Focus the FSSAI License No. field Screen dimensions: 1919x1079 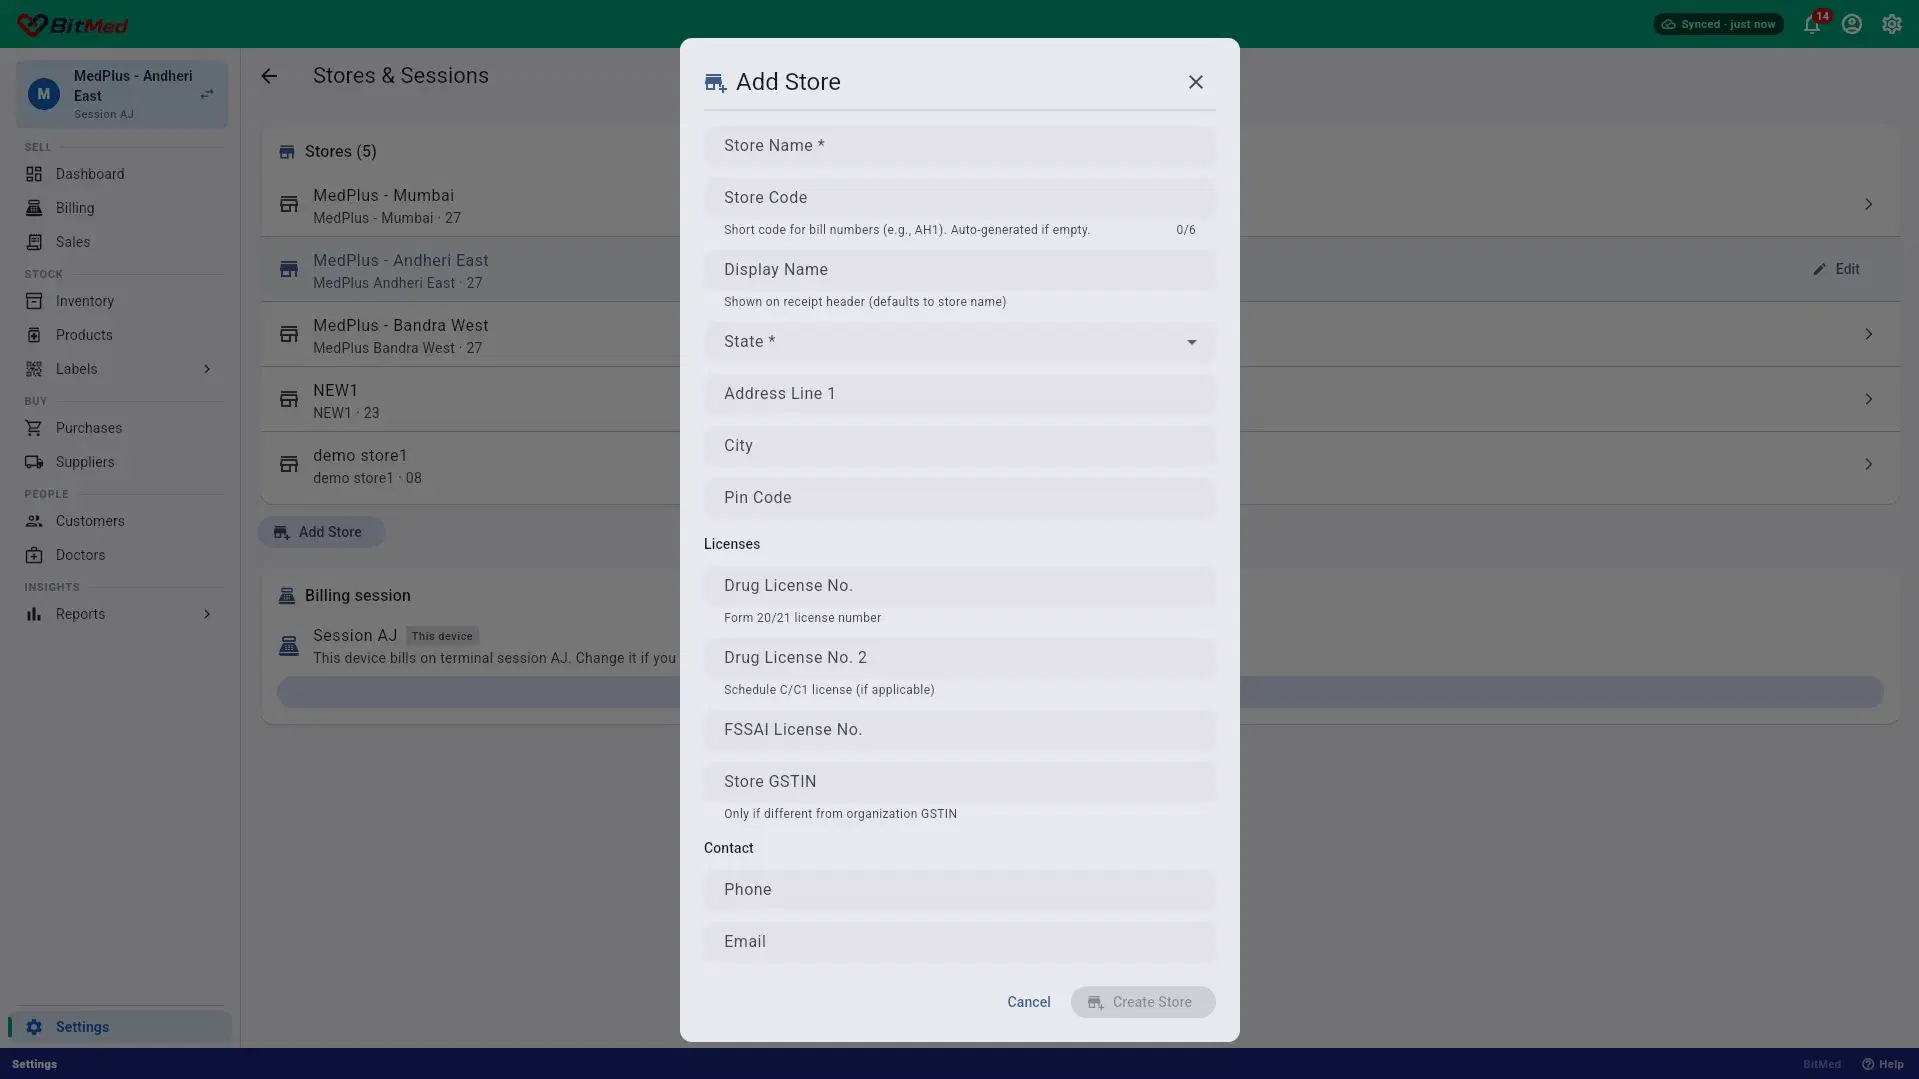(959, 730)
